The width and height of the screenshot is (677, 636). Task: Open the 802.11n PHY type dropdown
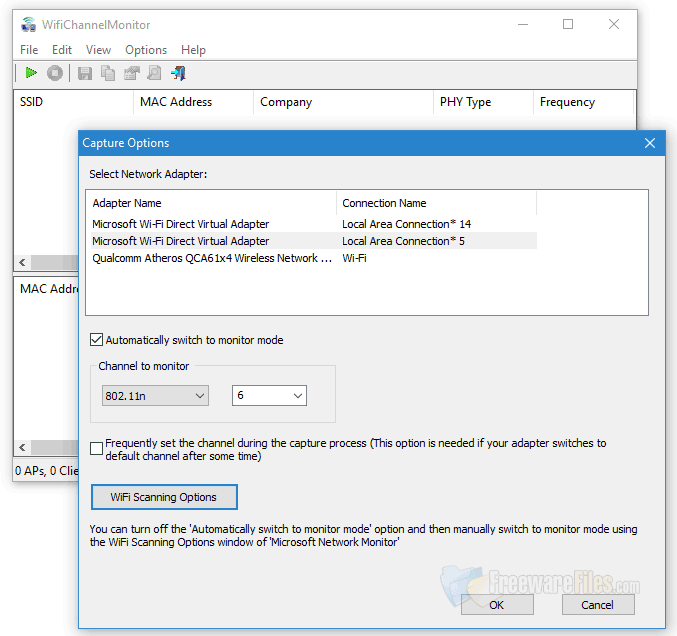point(155,396)
